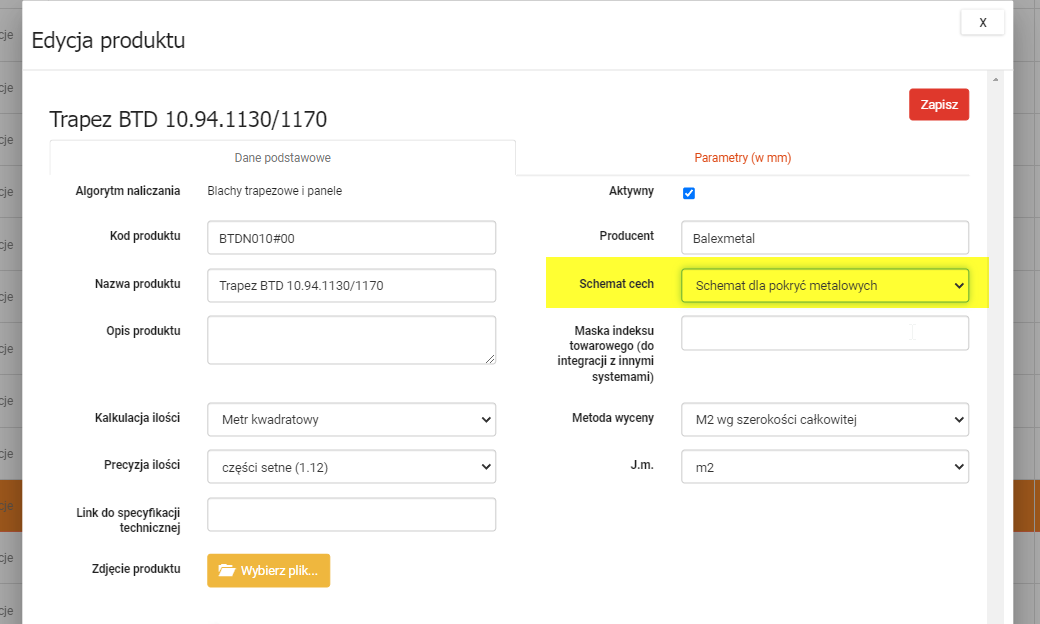Click the folder icon on Wybierz plik
This screenshot has height=624, width=1040.
point(226,571)
